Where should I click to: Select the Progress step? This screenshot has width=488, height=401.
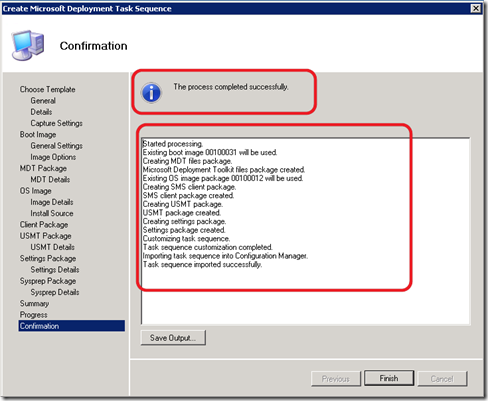(33, 315)
